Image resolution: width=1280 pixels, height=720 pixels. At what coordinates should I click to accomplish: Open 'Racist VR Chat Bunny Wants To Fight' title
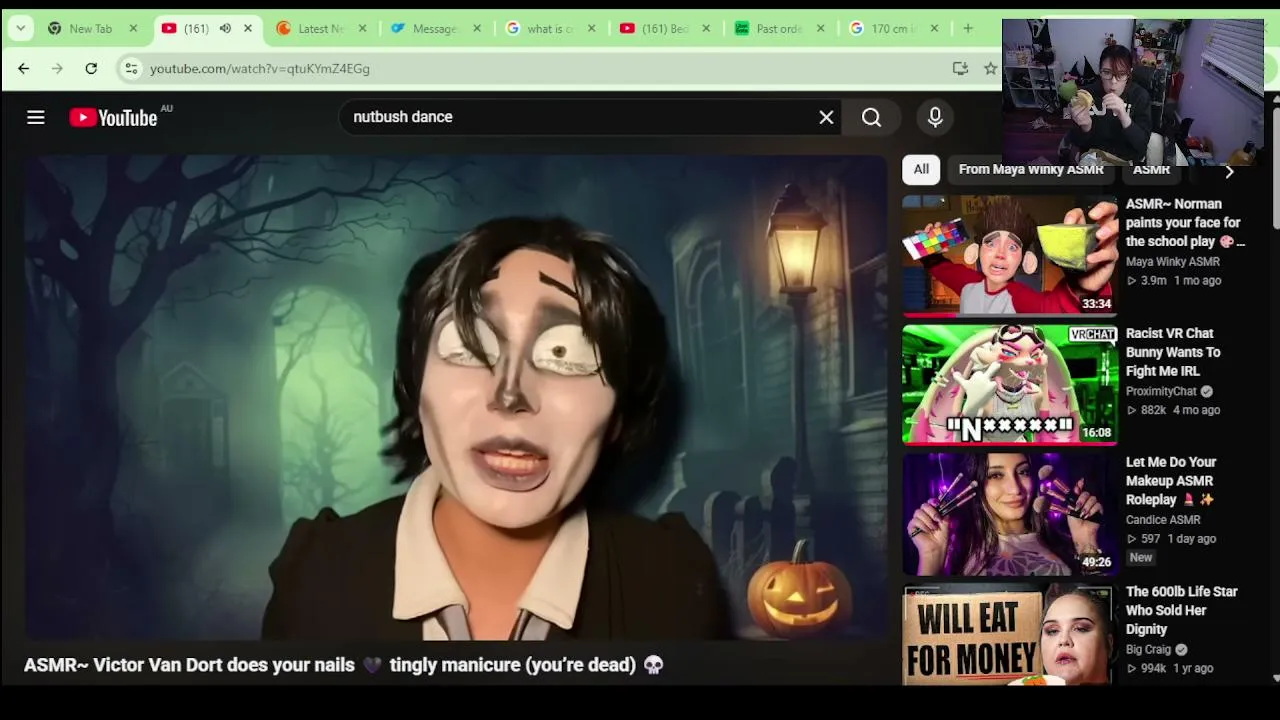[1173, 352]
